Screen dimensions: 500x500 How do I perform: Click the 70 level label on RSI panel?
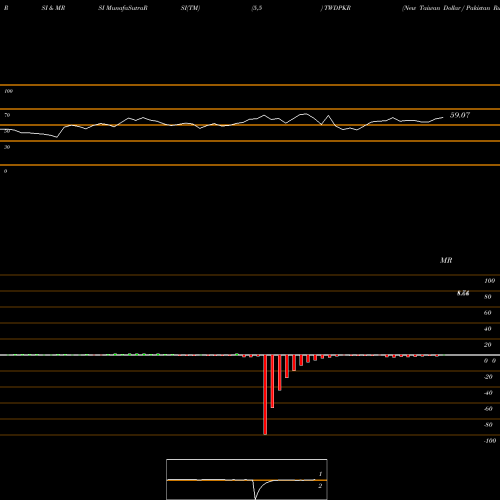pos(7,115)
